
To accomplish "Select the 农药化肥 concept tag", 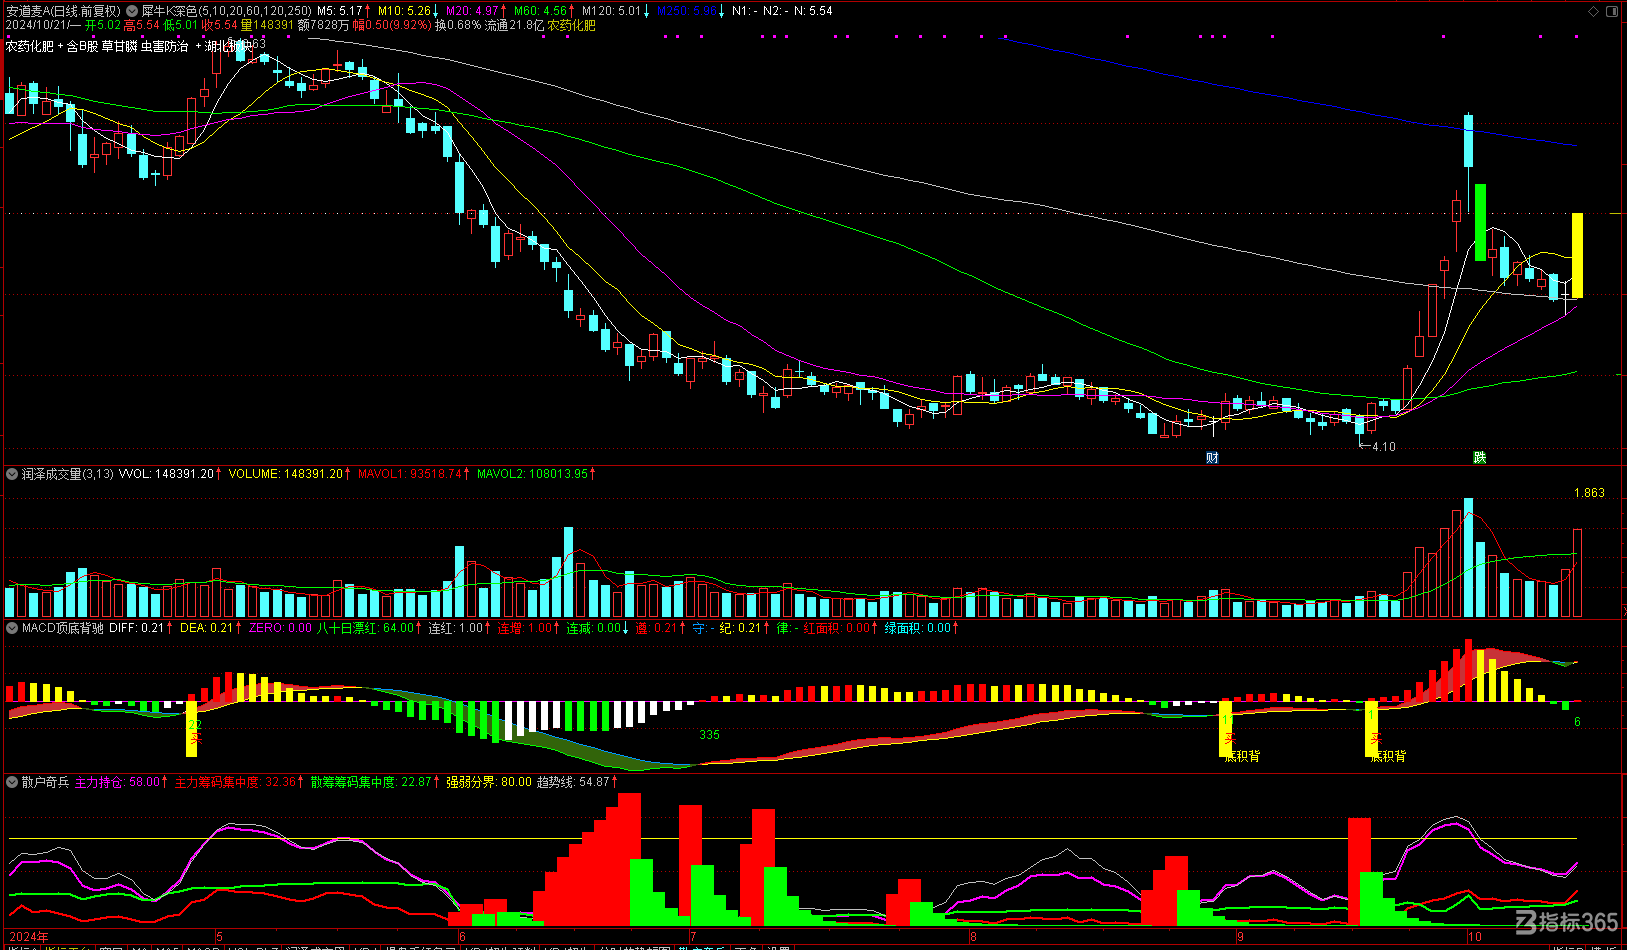I will point(30,46).
